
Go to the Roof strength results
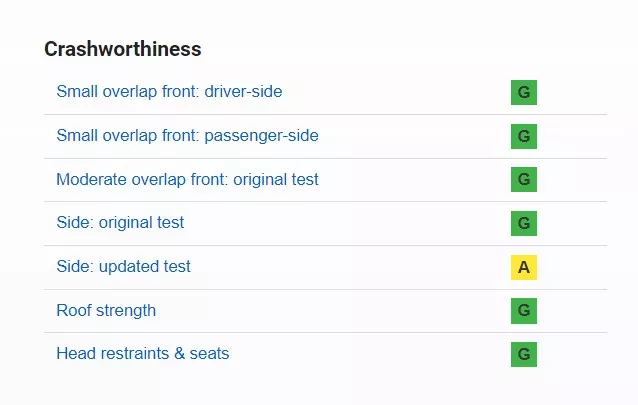pyautogui.click(x=106, y=310)
